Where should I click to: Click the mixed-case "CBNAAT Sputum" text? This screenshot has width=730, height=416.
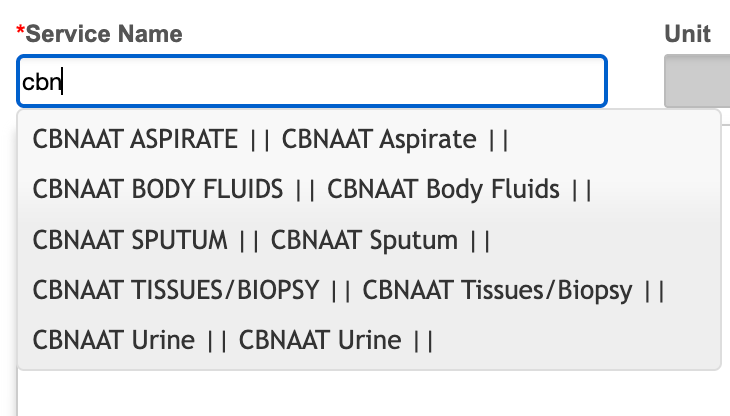[364, 240]
